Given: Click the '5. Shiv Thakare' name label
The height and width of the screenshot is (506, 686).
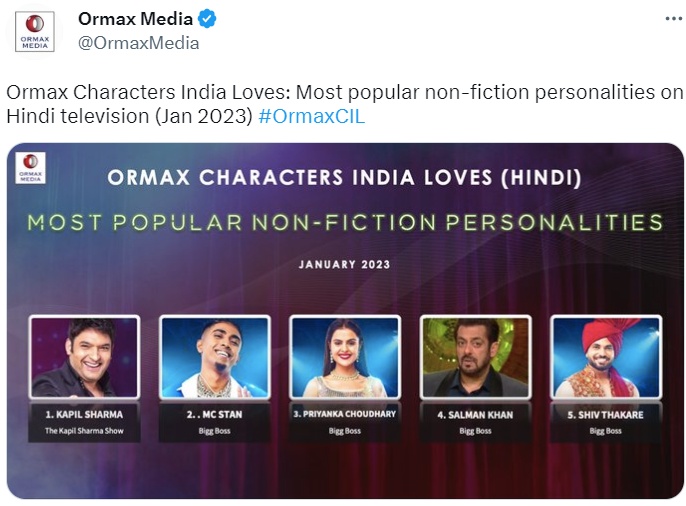Looking at the screenshot, I should tap(605, 413).
